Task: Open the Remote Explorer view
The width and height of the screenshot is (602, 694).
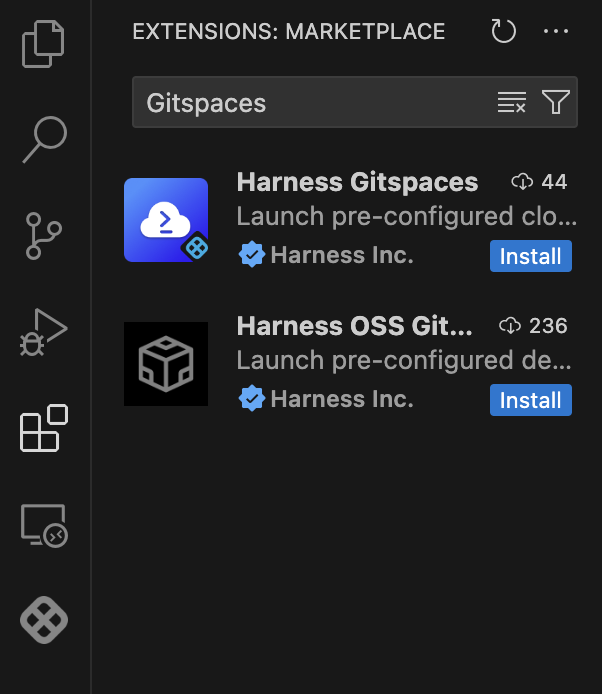Action: [x=44, y=526]
